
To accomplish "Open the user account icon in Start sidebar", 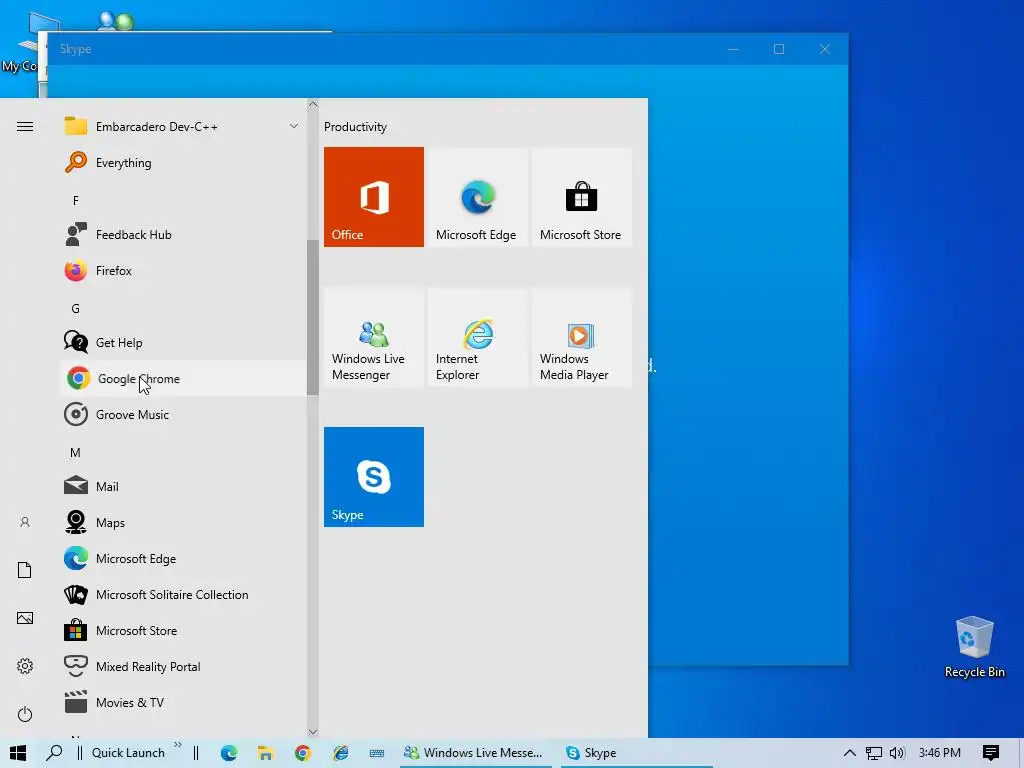I will (x=25, y=522).
